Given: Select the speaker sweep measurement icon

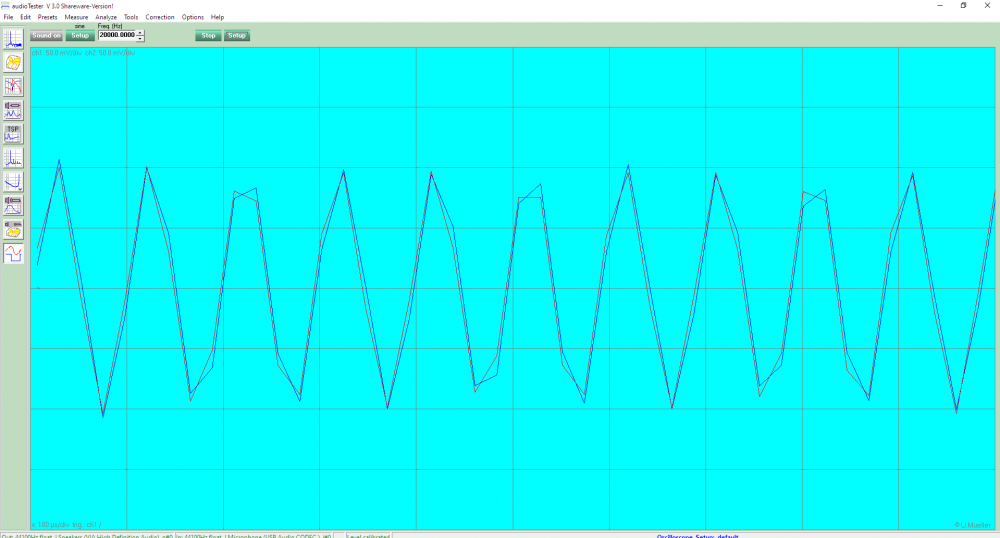Looking at the screenshot, I should (13, 110).
